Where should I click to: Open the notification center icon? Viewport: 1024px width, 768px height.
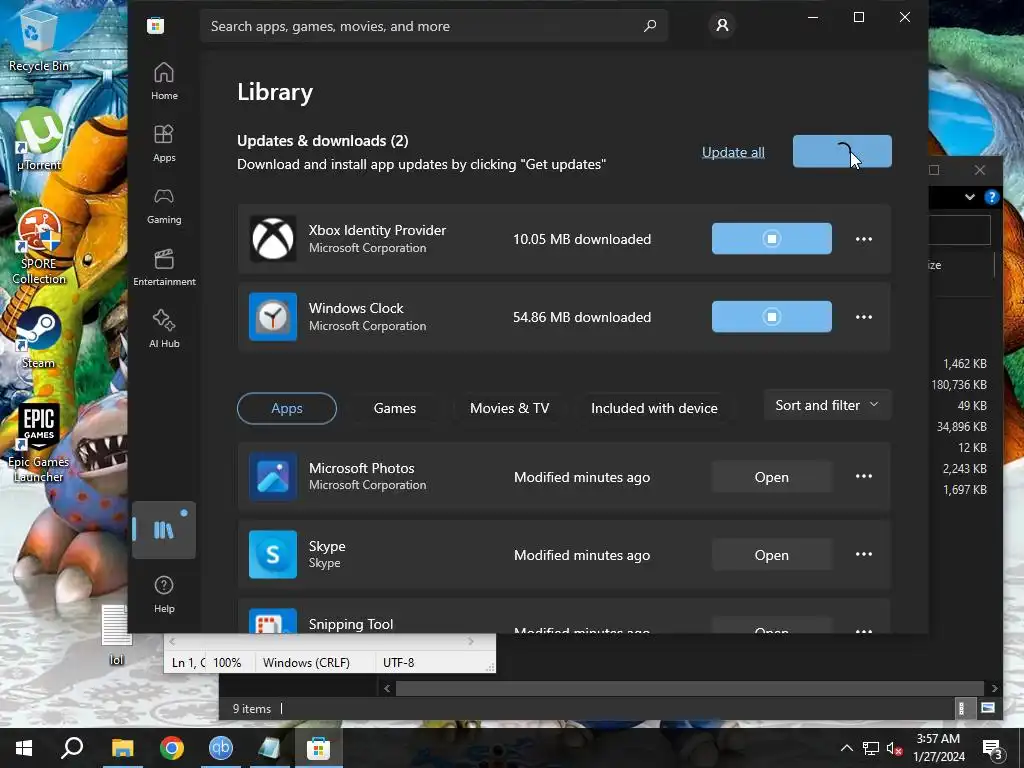click(x=993, y=750)
